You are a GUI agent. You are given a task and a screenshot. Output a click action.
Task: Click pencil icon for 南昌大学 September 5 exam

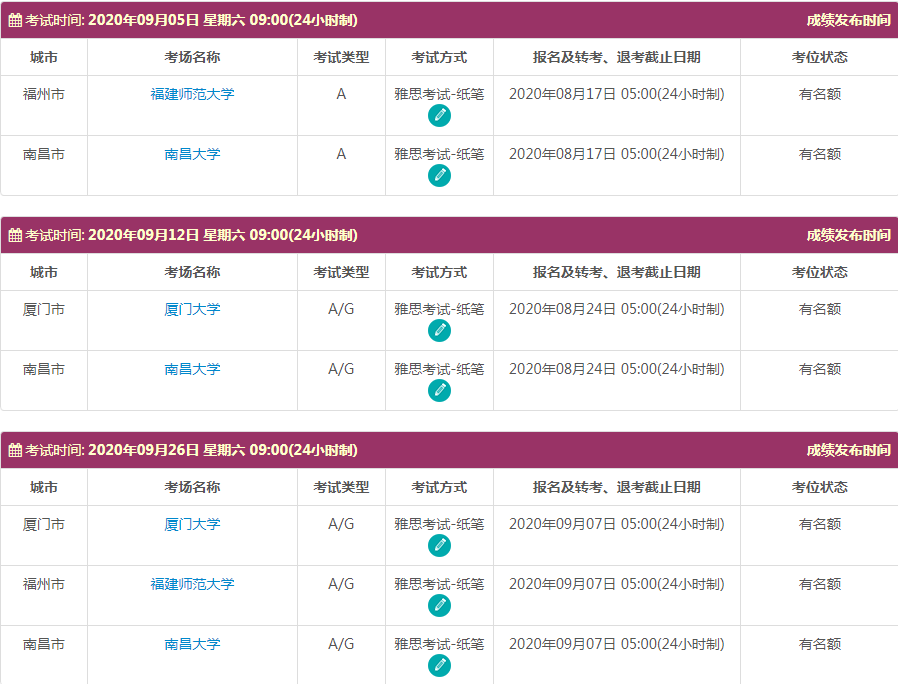pyautogui.click(x=439, y=176)
